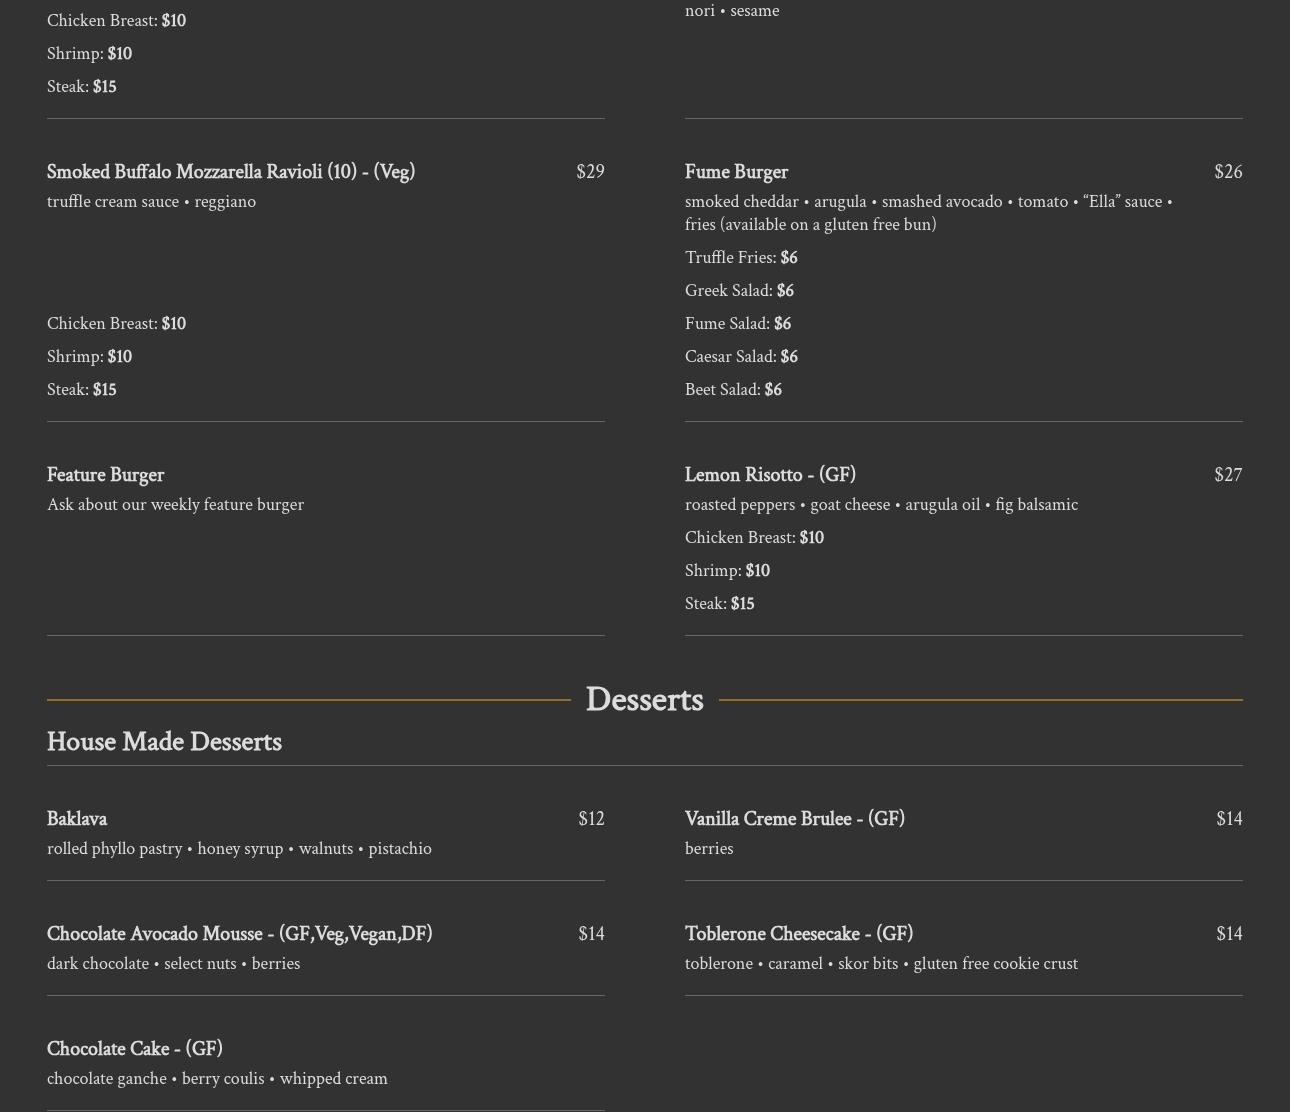Select the Baklava dessert title
This screenshot has width=1290, height=1112.
pyautogui.click(x=77, y=819)
